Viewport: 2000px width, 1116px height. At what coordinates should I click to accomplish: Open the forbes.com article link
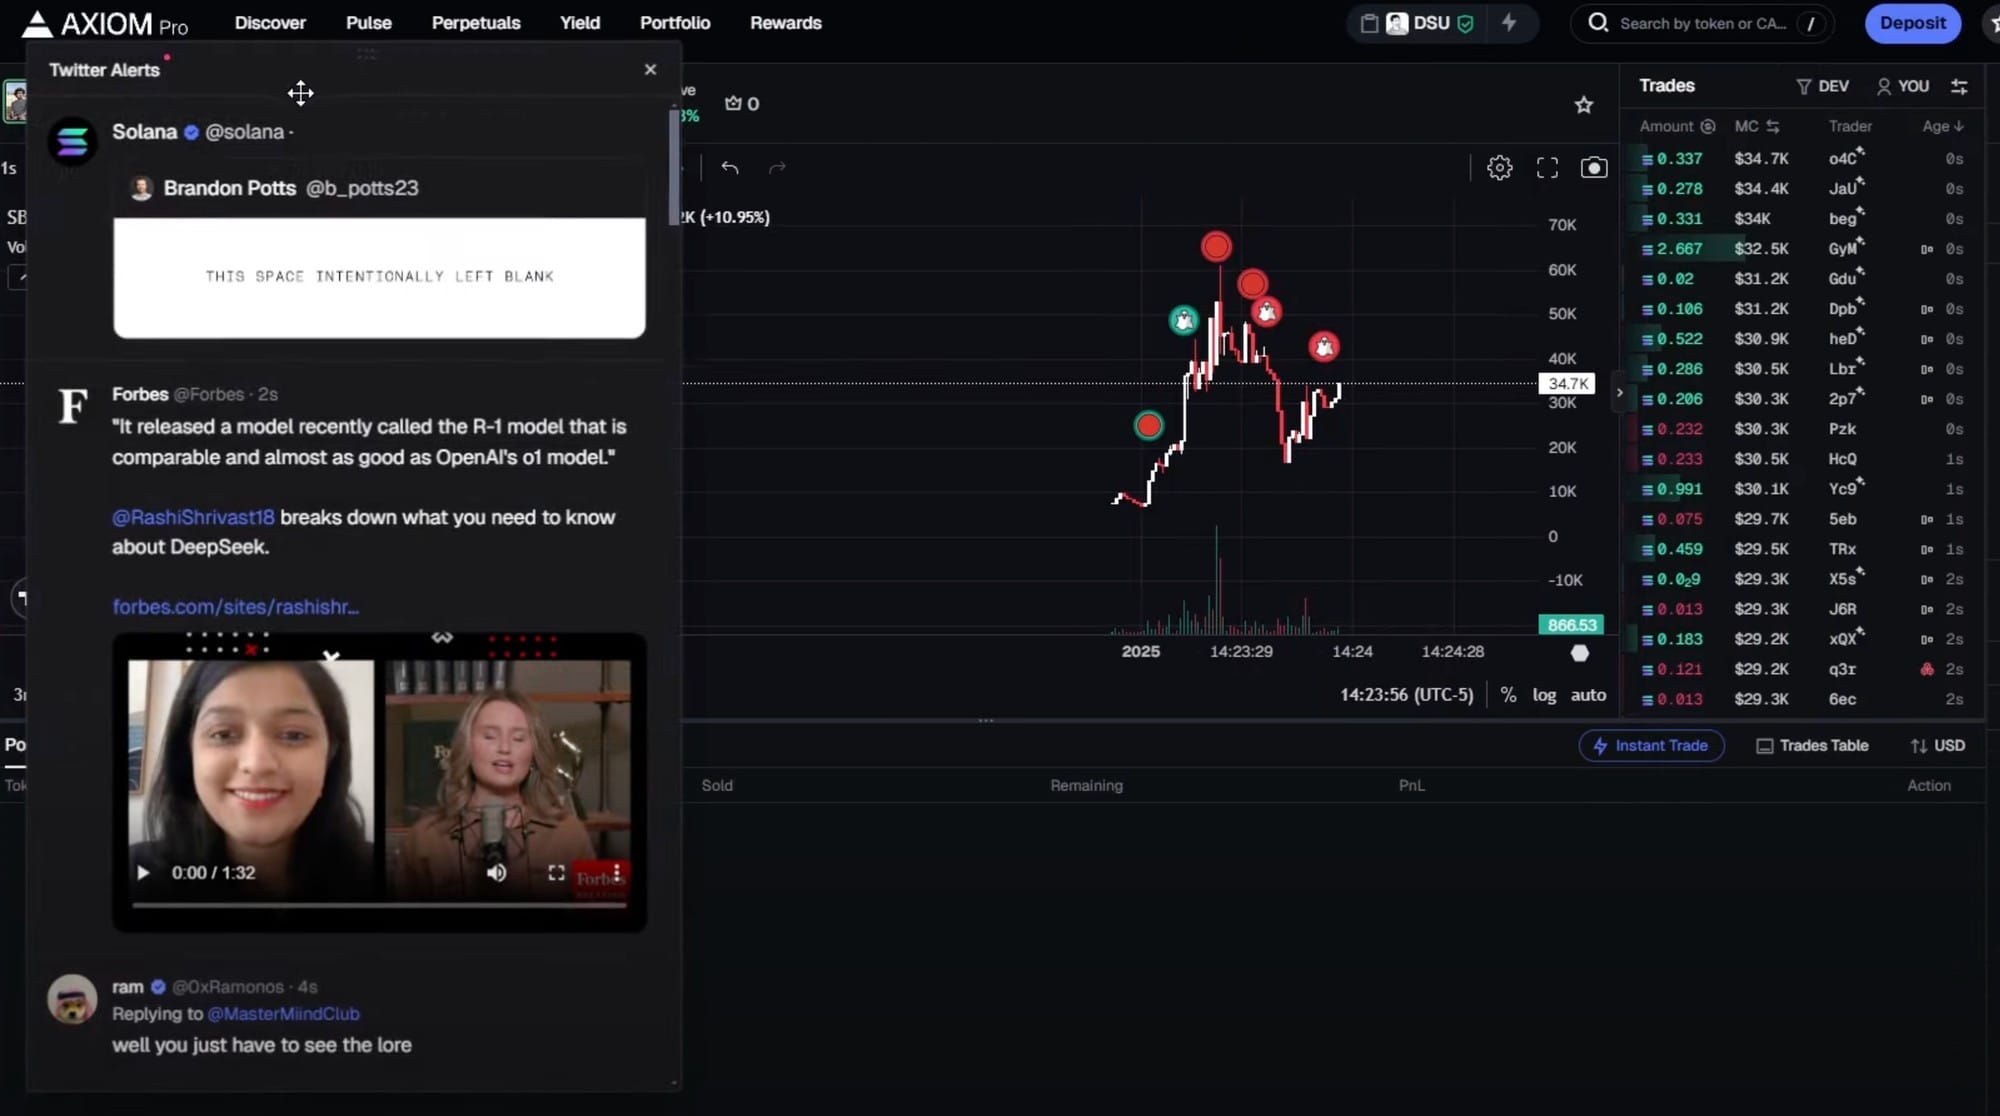click(235, 606)
